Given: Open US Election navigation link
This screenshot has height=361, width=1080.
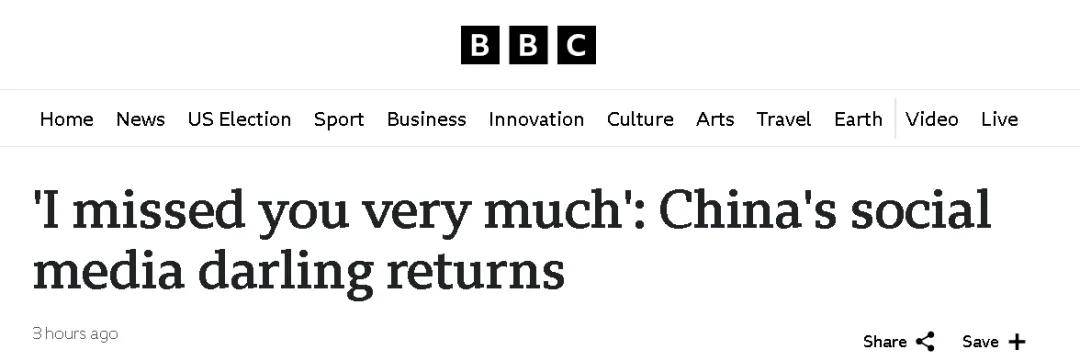Looking at the screenshot, I should pyautogui.click(x=239, y=119).
